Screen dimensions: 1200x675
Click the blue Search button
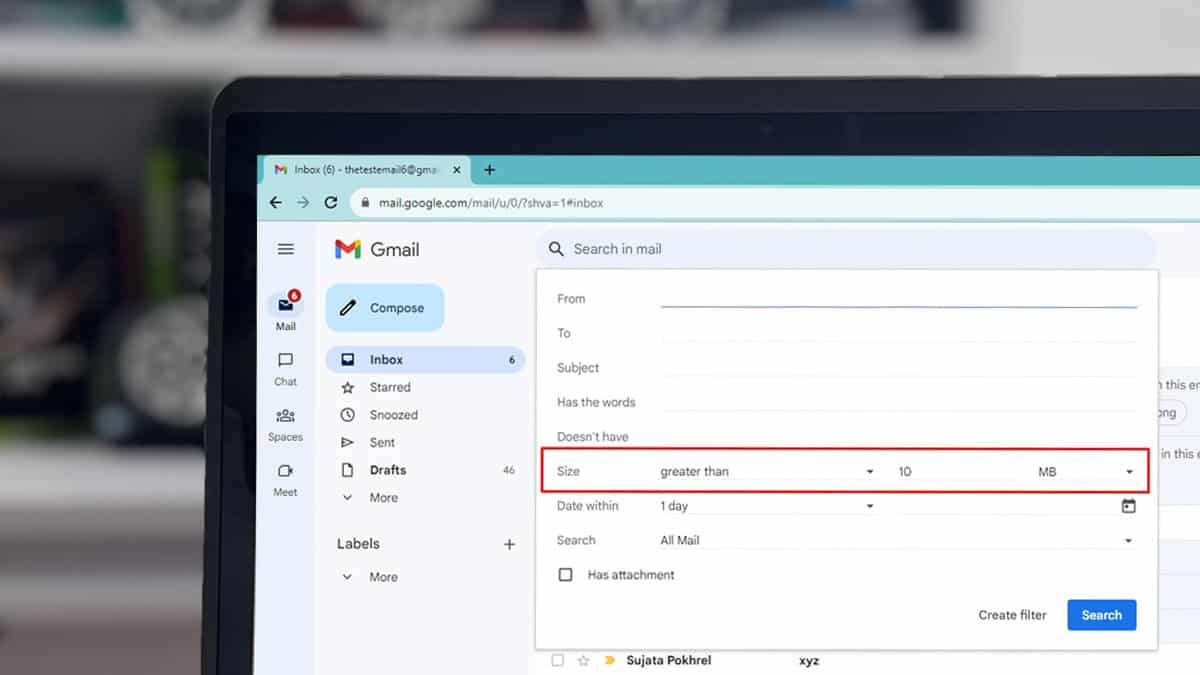tap(1101, 615)
